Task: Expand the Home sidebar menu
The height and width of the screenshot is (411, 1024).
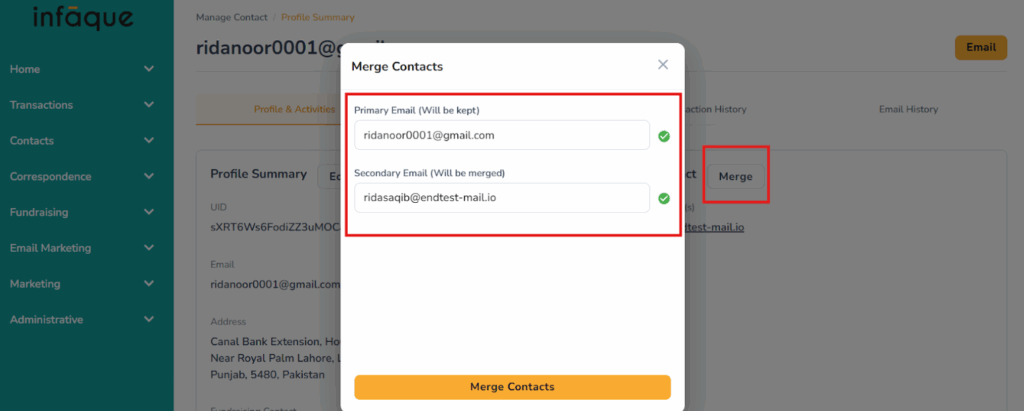Action: pos(149,69)
